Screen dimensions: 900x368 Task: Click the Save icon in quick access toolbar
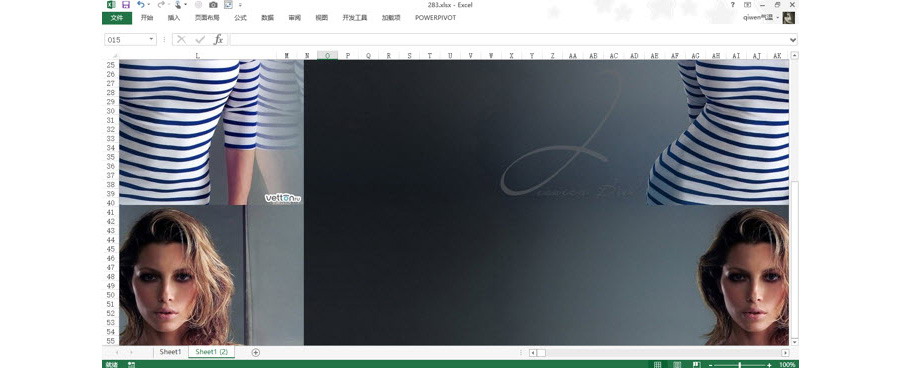coord(126,5)
